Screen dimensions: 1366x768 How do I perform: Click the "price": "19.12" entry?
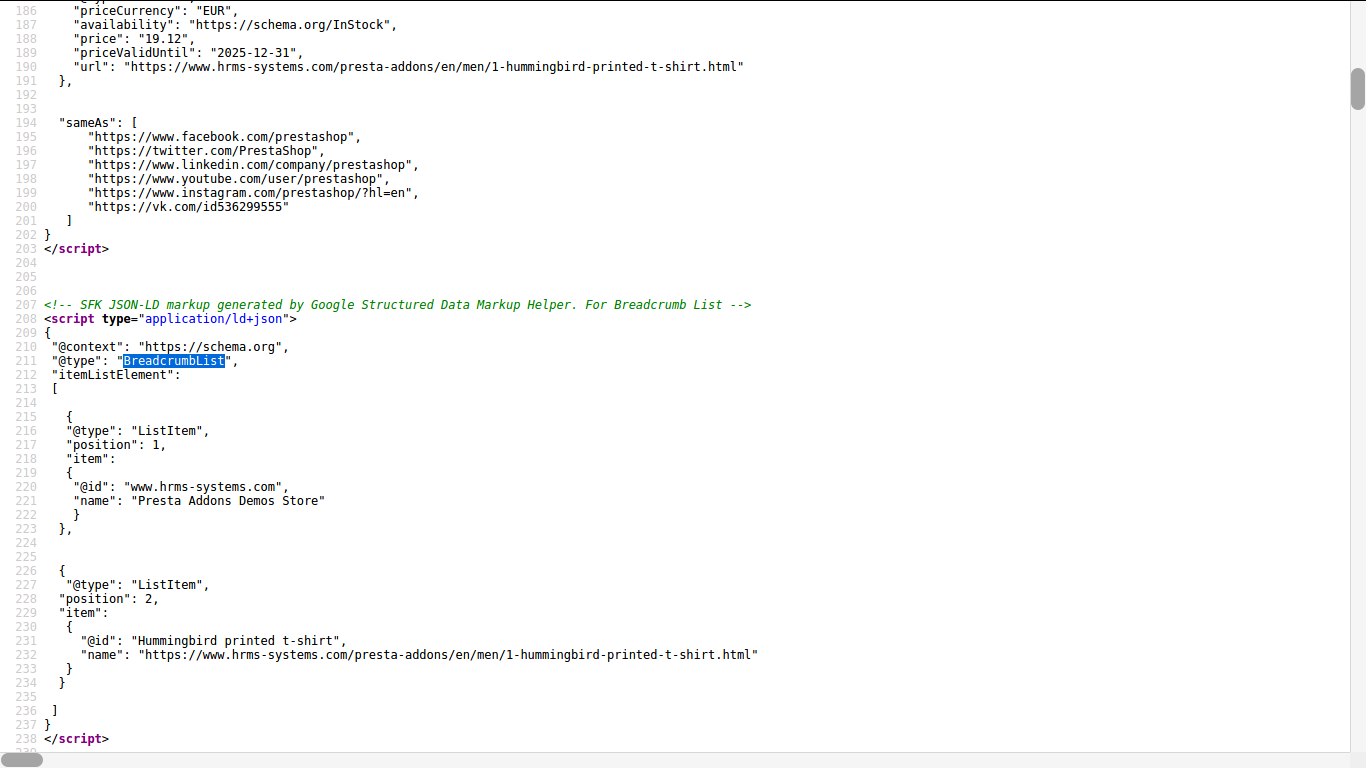(x=133, y=39)
